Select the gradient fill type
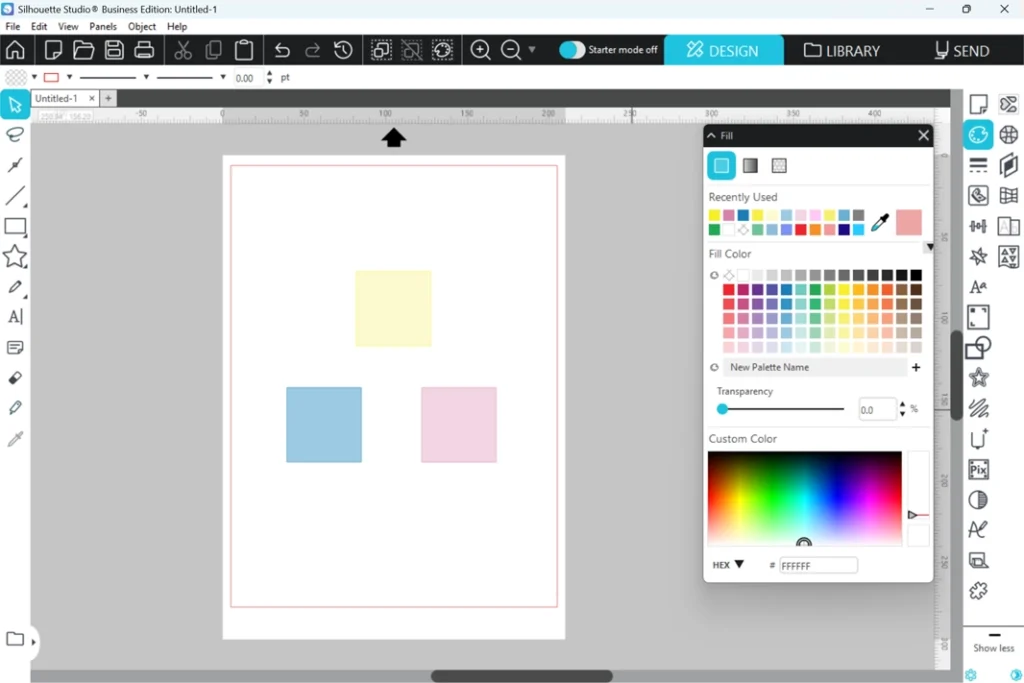The width and height of the screenshot is (1024, 683). point(750,166)
